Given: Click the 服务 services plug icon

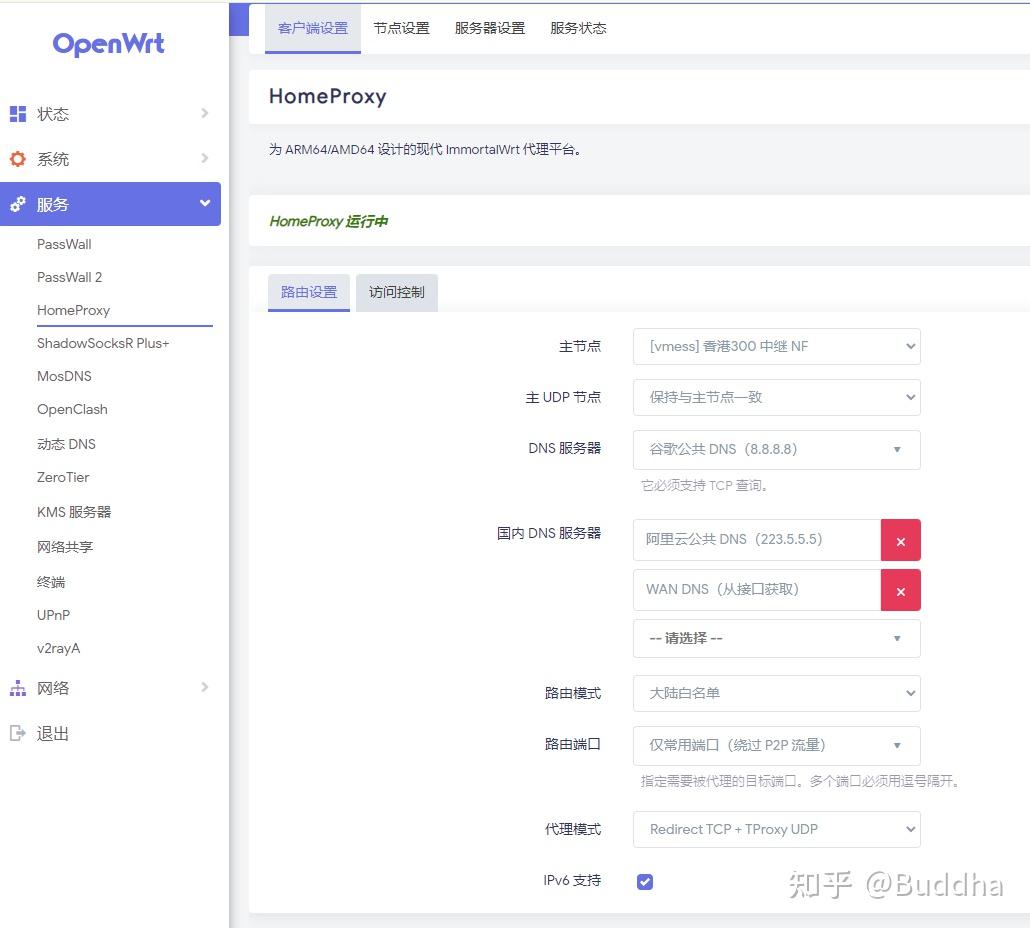Looking at the screenshot, I should (18, 204).
